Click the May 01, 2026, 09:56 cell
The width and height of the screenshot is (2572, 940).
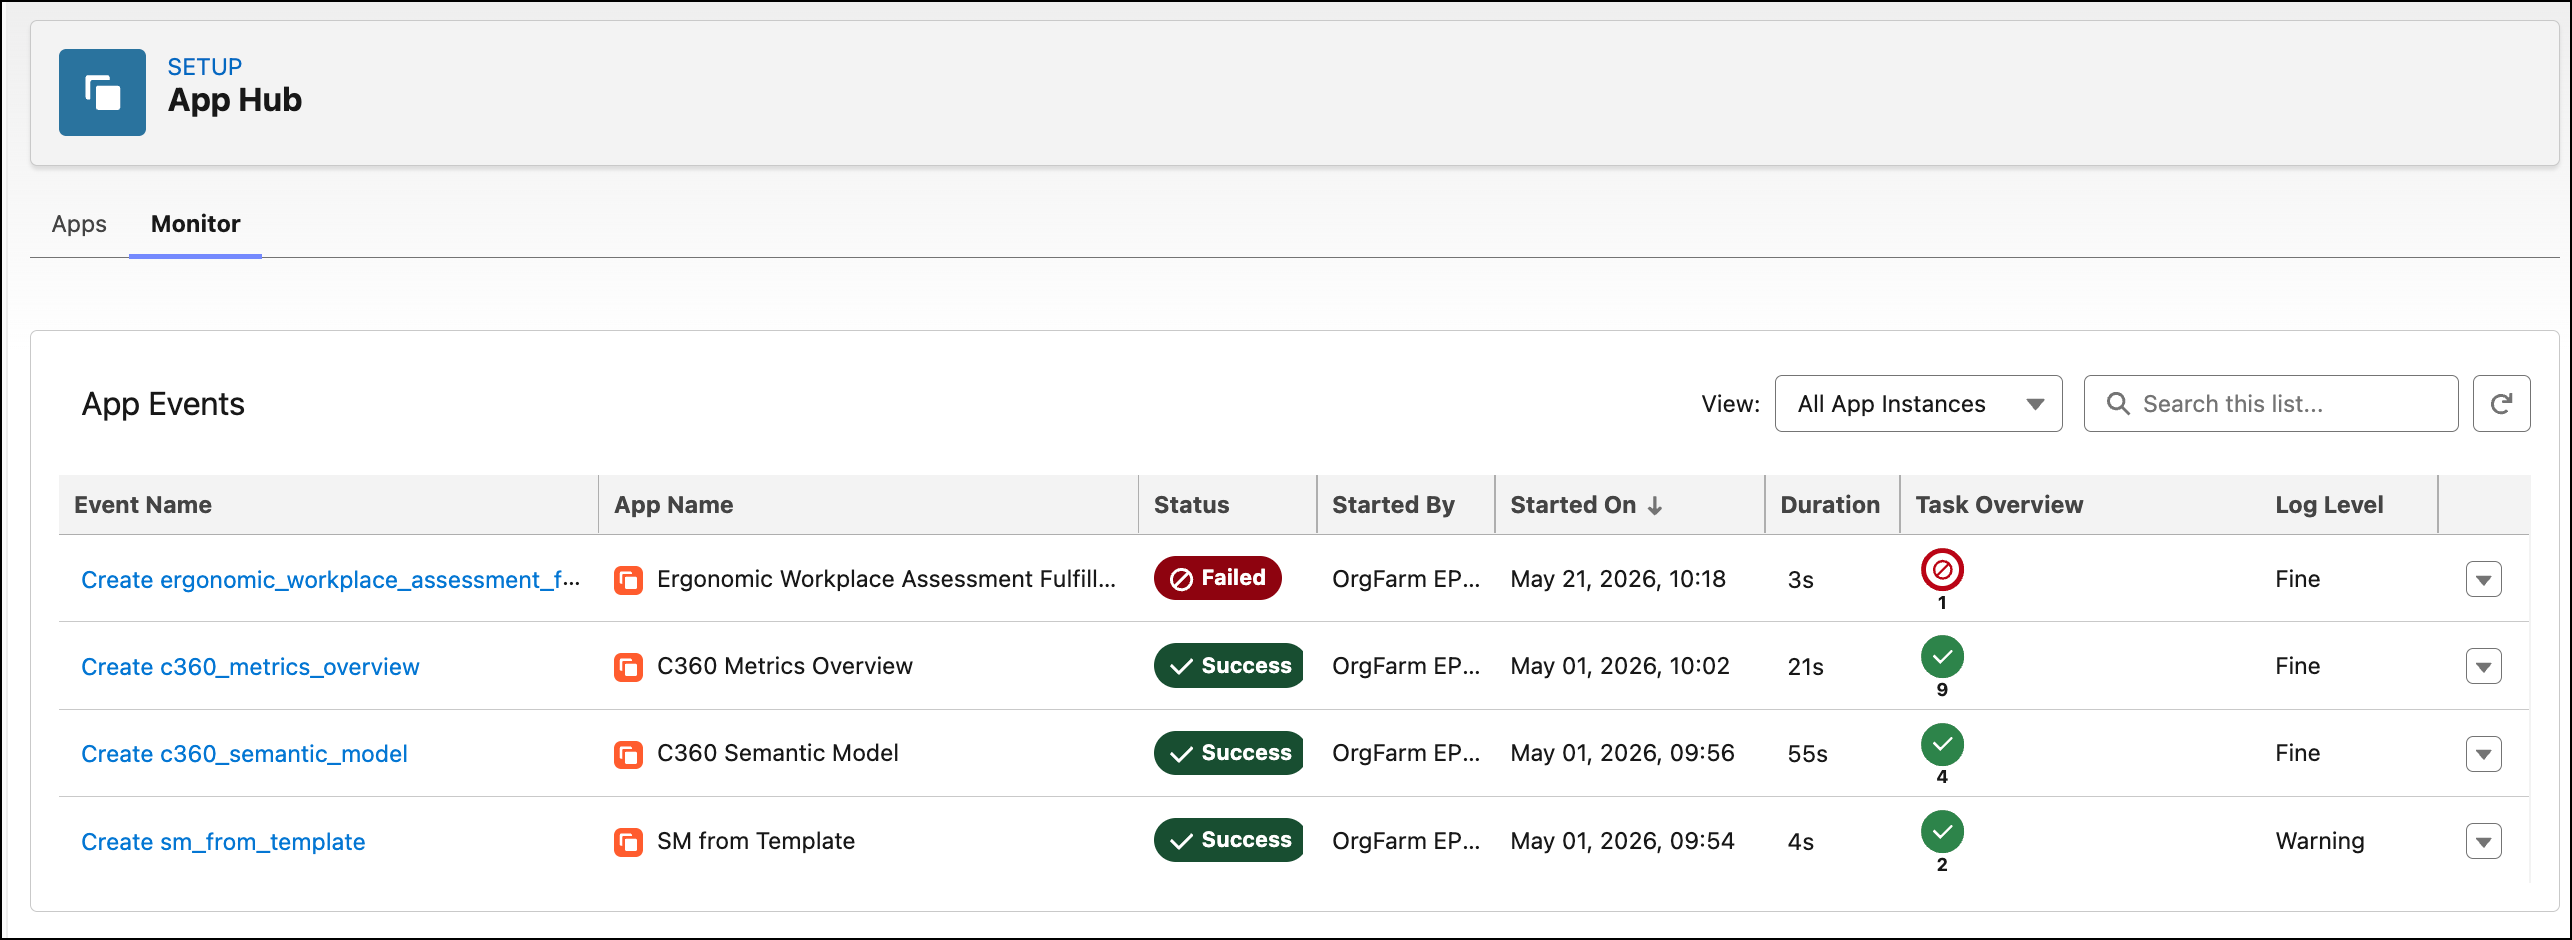tap(1622, 753)
